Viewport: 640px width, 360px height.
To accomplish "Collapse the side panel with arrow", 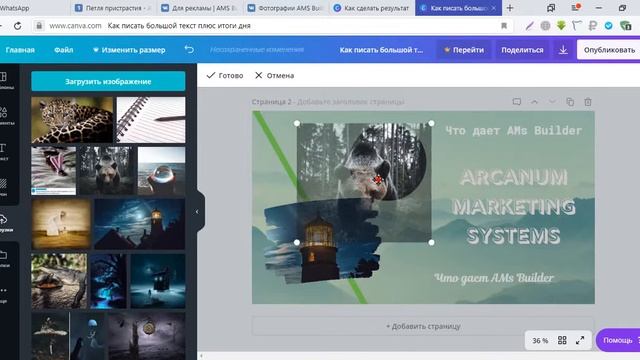I will (197, 211).
